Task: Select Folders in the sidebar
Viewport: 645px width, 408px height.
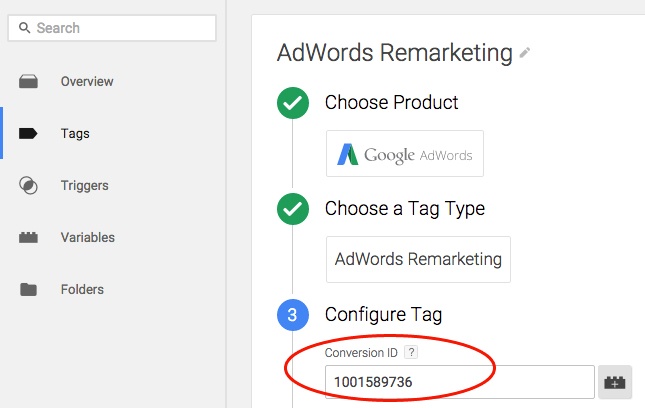Action: [x=82, y=290]
